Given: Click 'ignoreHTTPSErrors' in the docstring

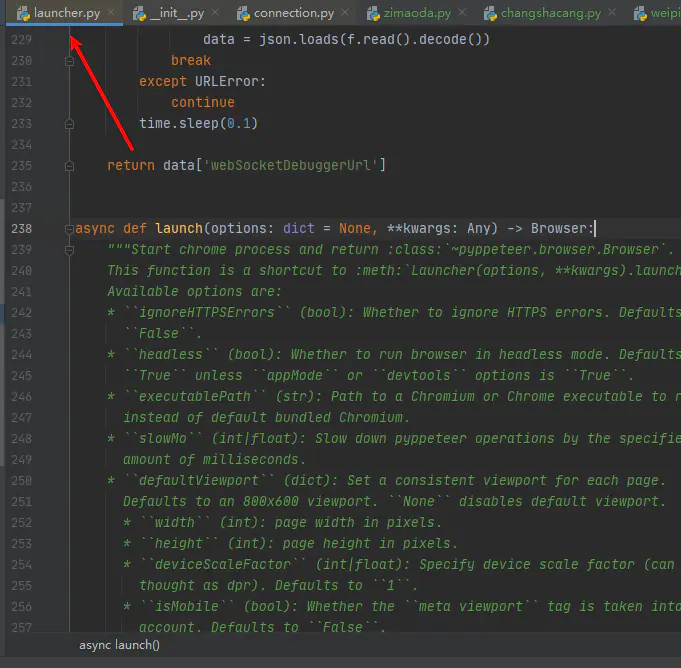Looking at the screenshot, I should [207, 312].
